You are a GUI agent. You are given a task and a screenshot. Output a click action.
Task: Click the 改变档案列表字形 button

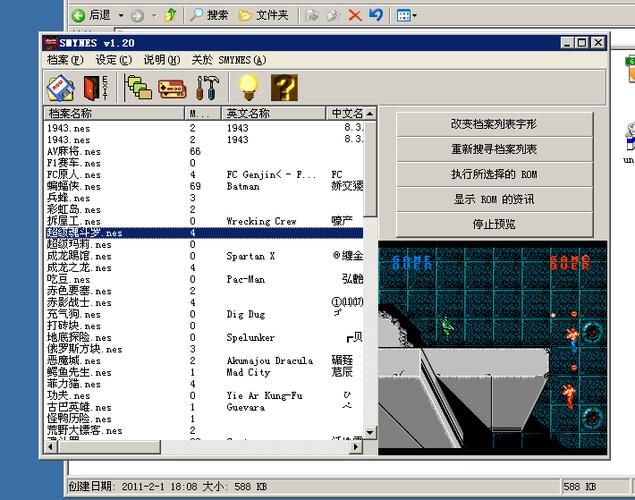tap(494, 124)
